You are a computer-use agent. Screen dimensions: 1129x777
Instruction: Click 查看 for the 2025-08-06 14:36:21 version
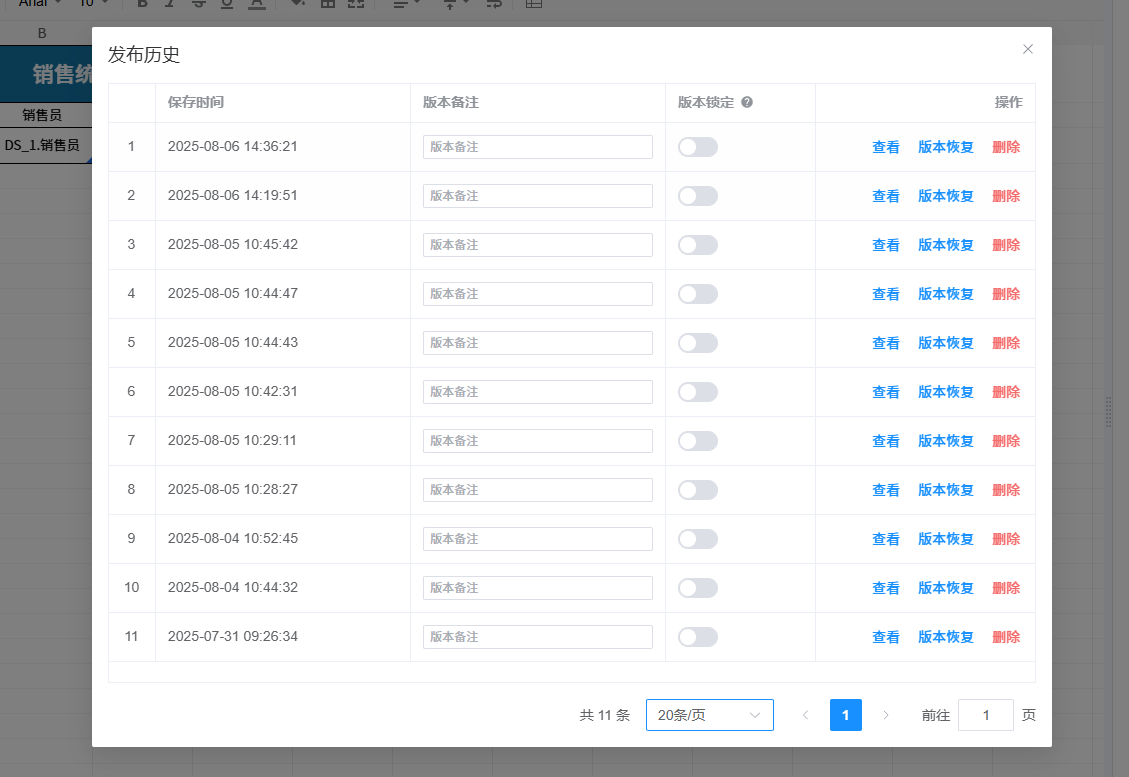click(886, 147)
